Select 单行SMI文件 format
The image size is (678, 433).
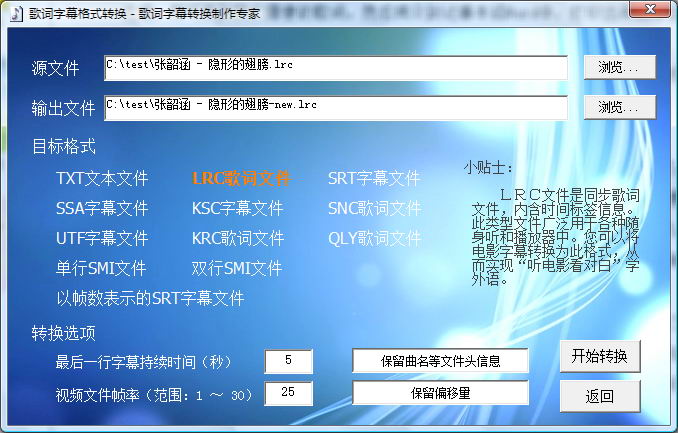coord(101,269)
